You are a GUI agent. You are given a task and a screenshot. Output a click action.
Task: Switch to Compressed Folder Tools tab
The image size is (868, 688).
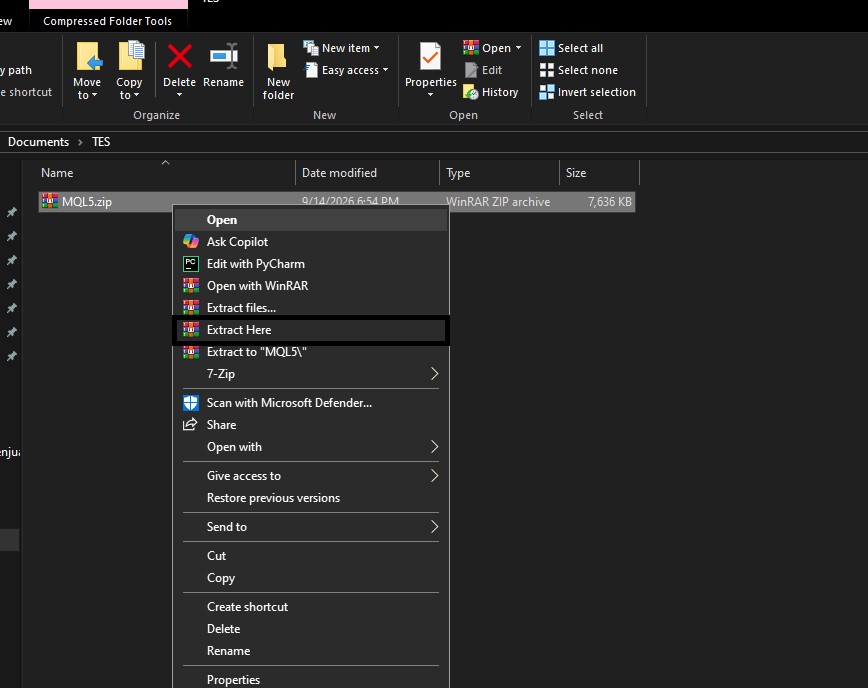108,21
